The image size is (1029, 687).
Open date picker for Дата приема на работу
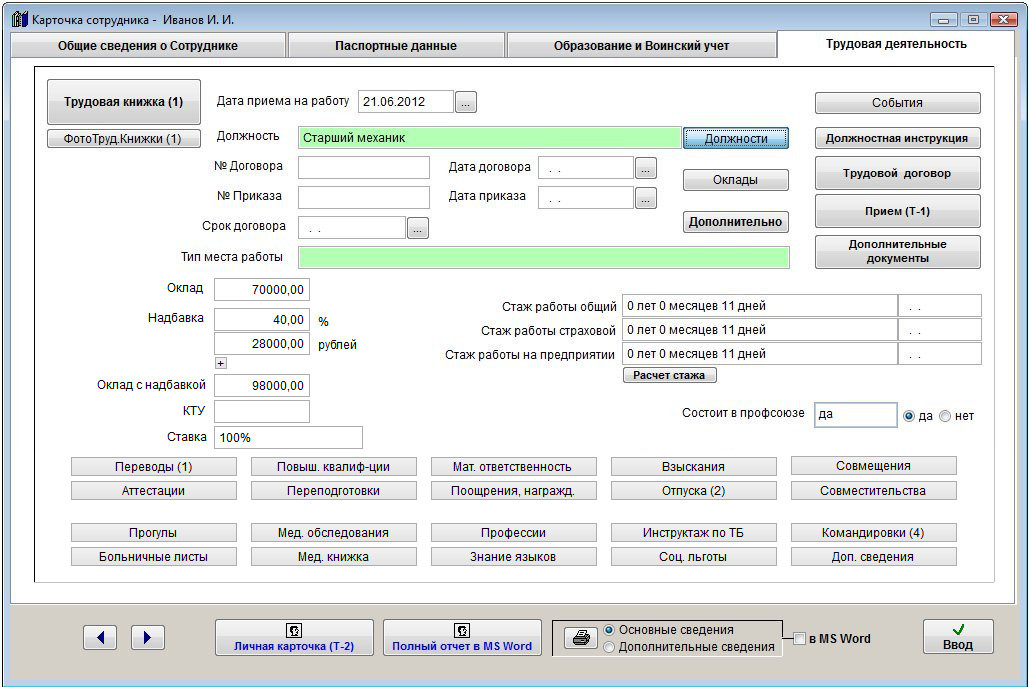pos(467,101)
